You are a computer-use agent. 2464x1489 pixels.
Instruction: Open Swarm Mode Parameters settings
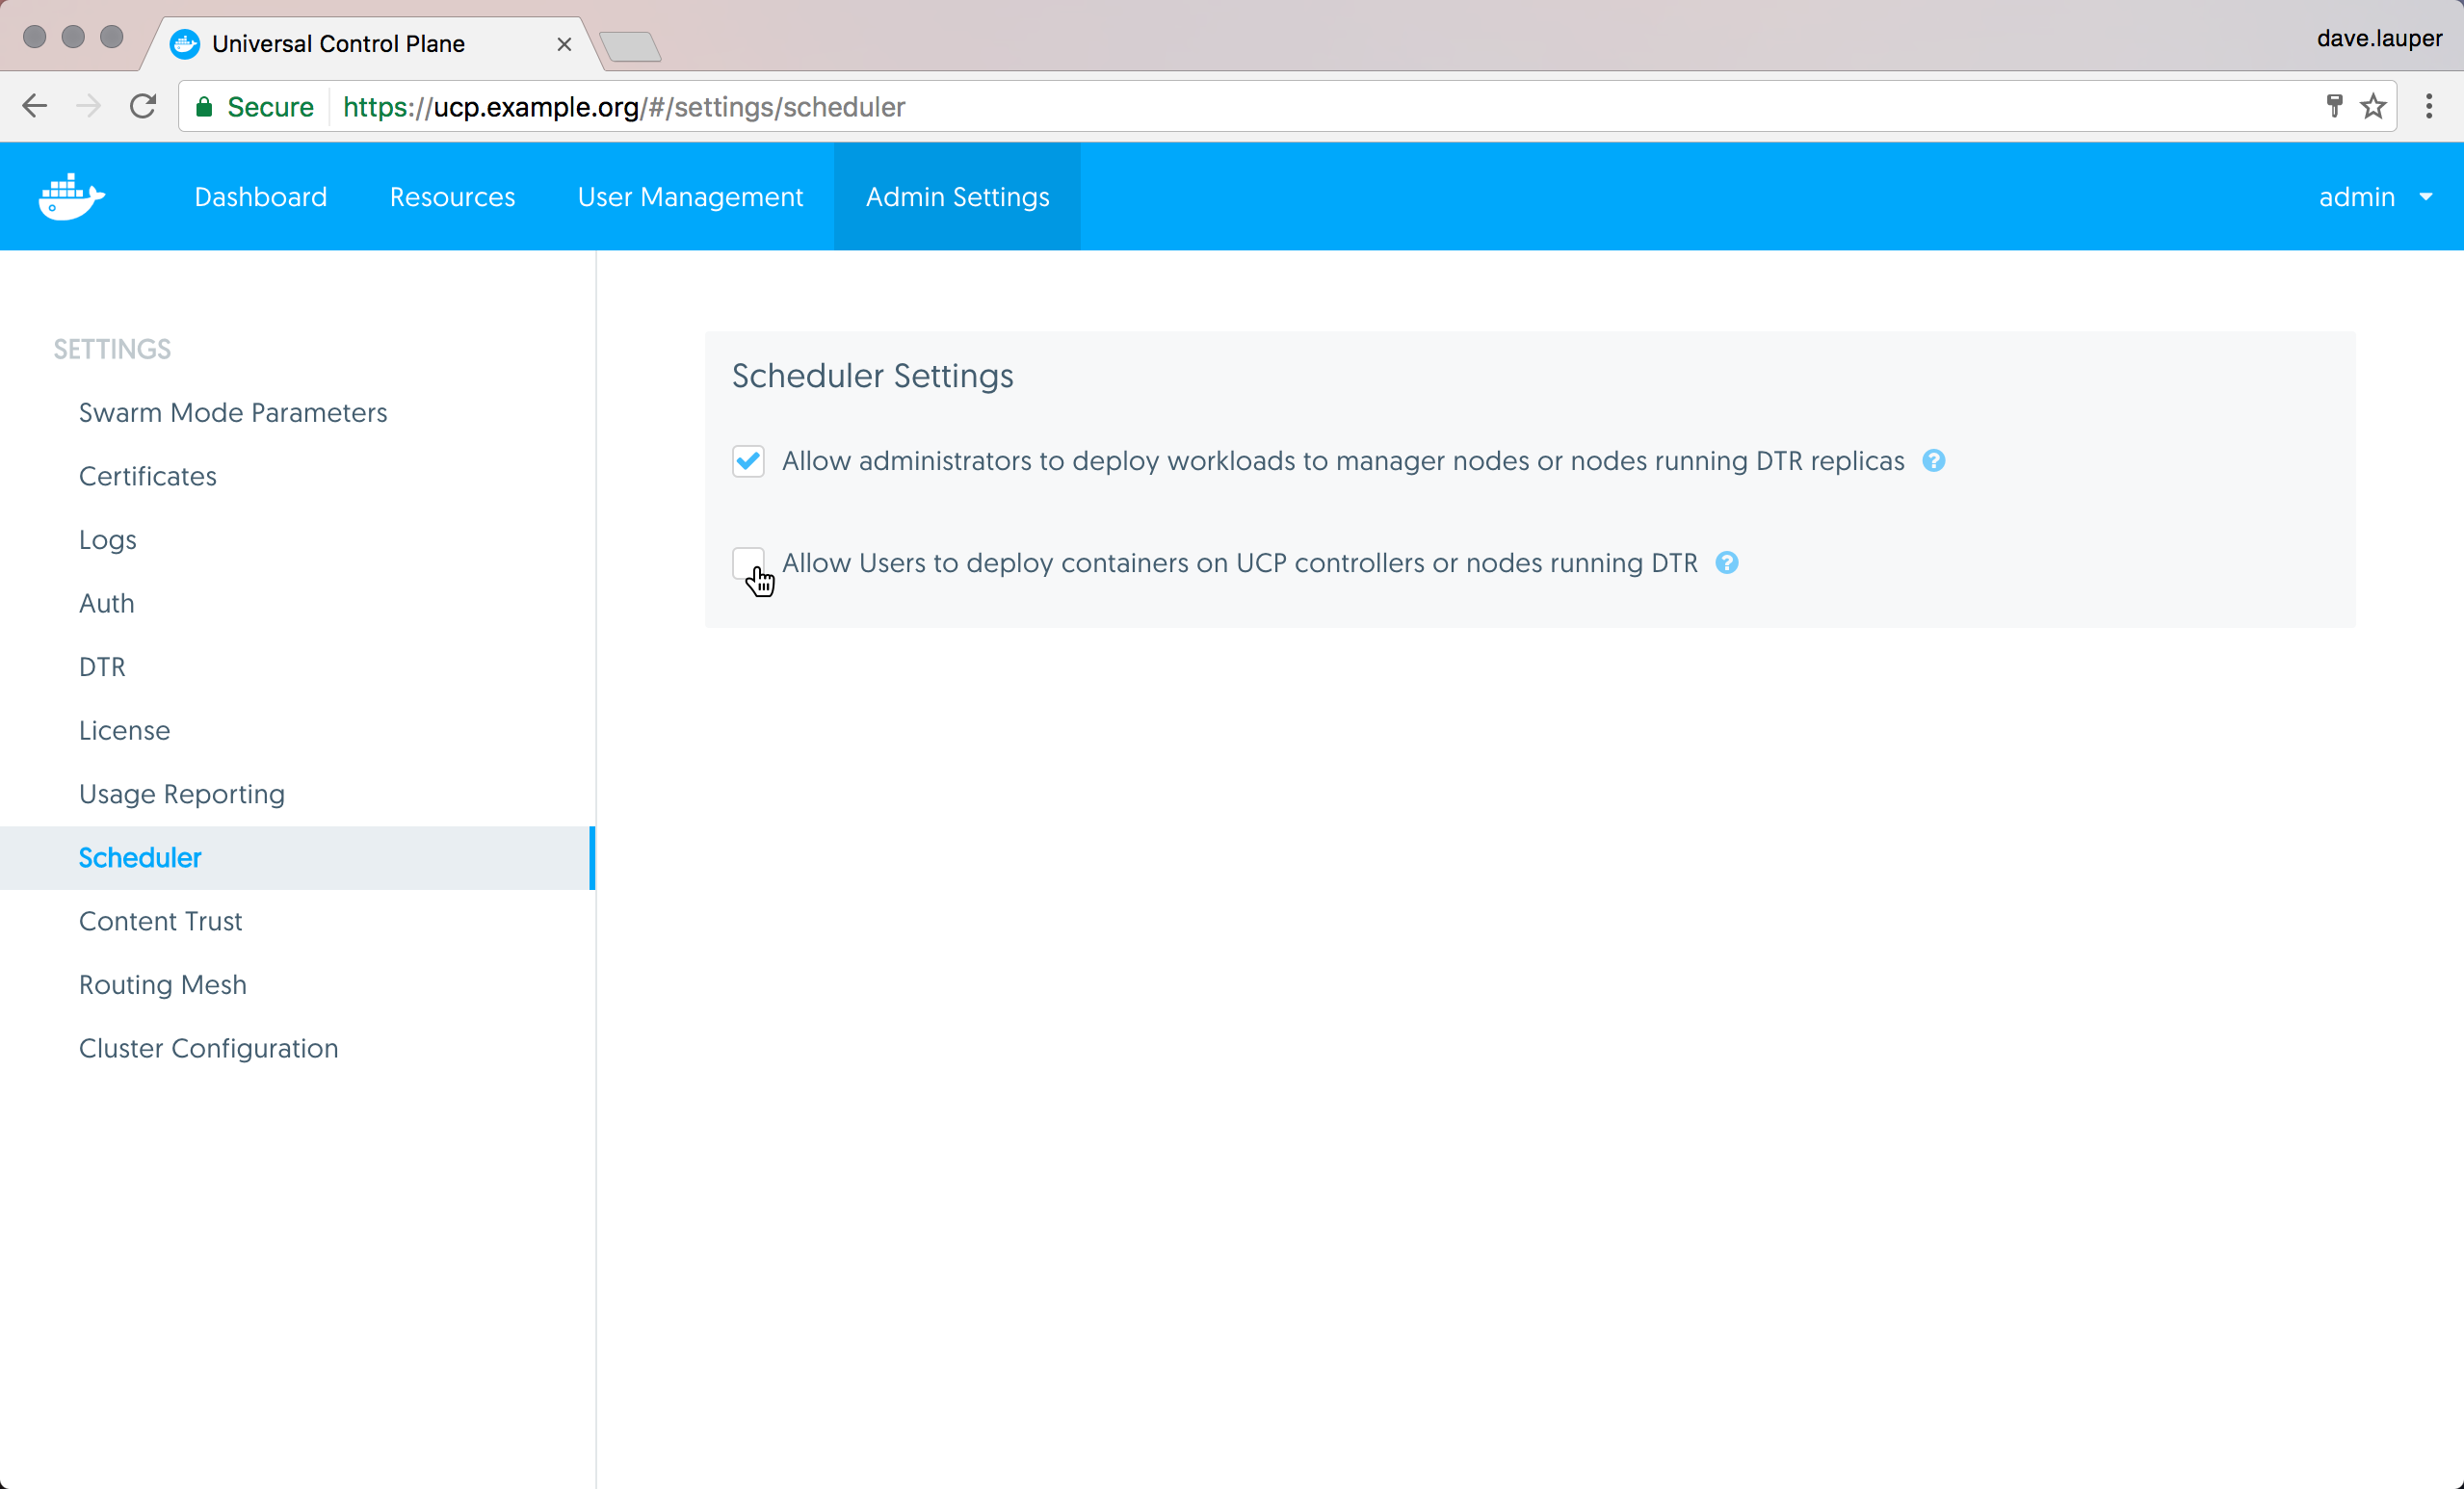coord(233,413)
